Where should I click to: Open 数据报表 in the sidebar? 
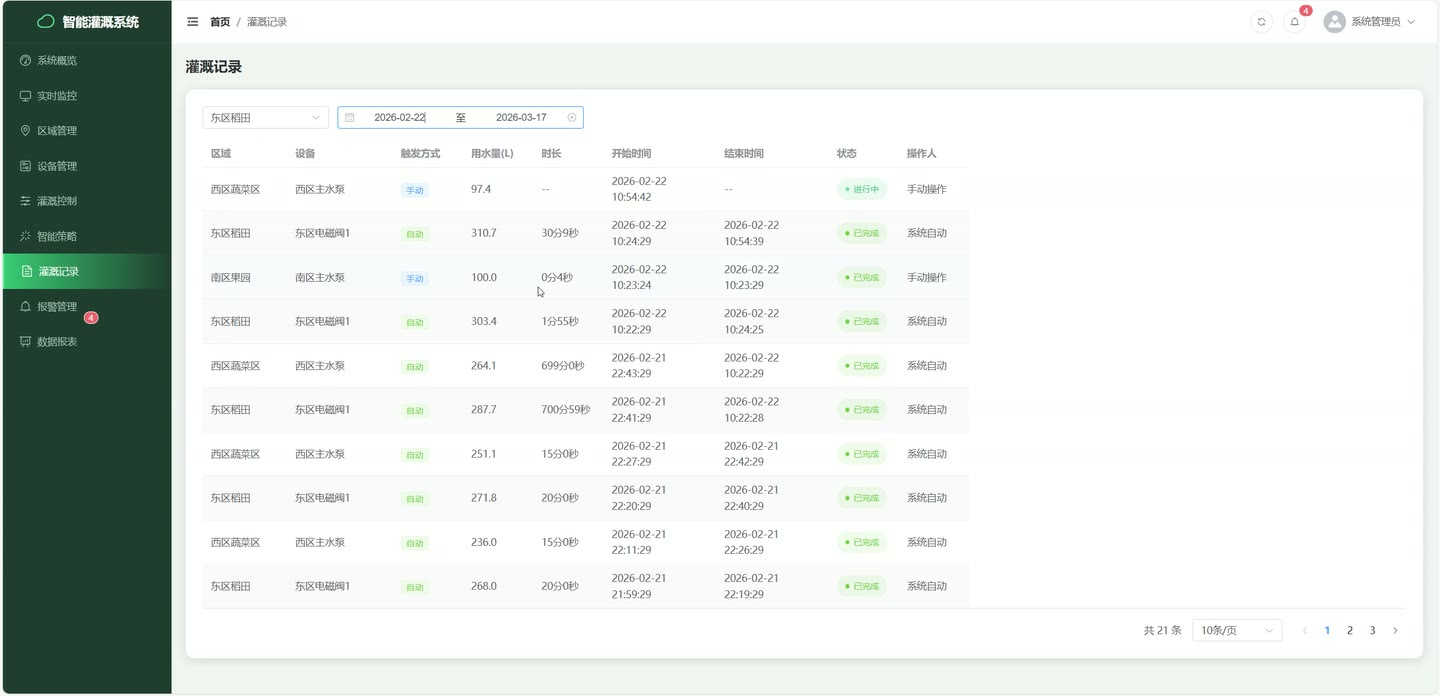tap(86, 341)
